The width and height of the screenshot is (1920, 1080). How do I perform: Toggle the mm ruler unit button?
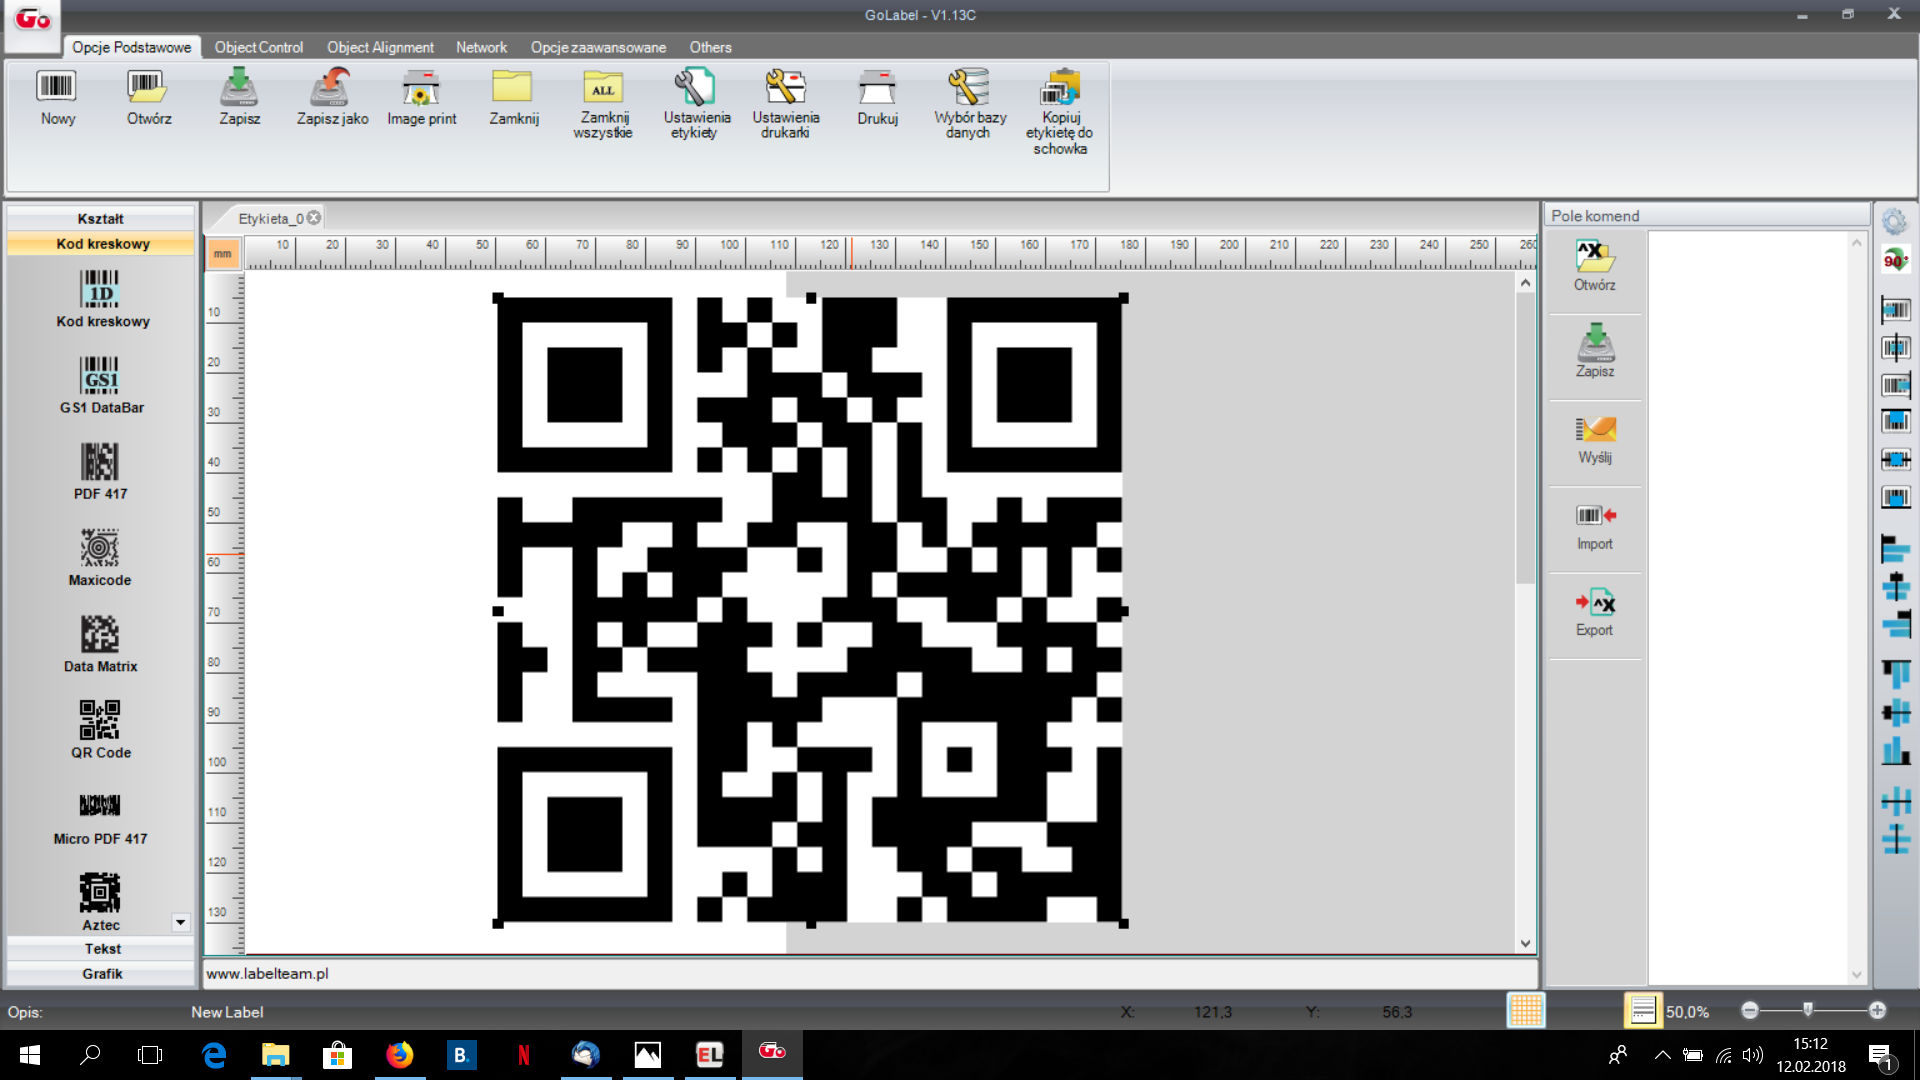(x=222, y=254)
